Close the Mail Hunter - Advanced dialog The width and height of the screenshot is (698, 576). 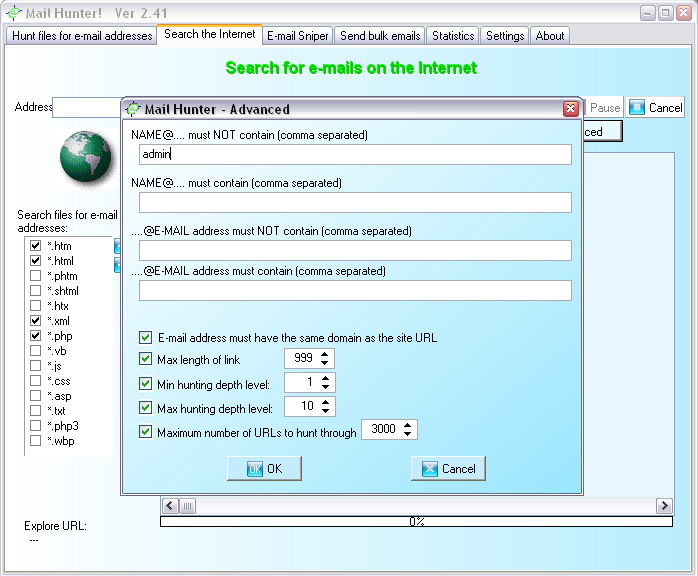tap(571, 109)
